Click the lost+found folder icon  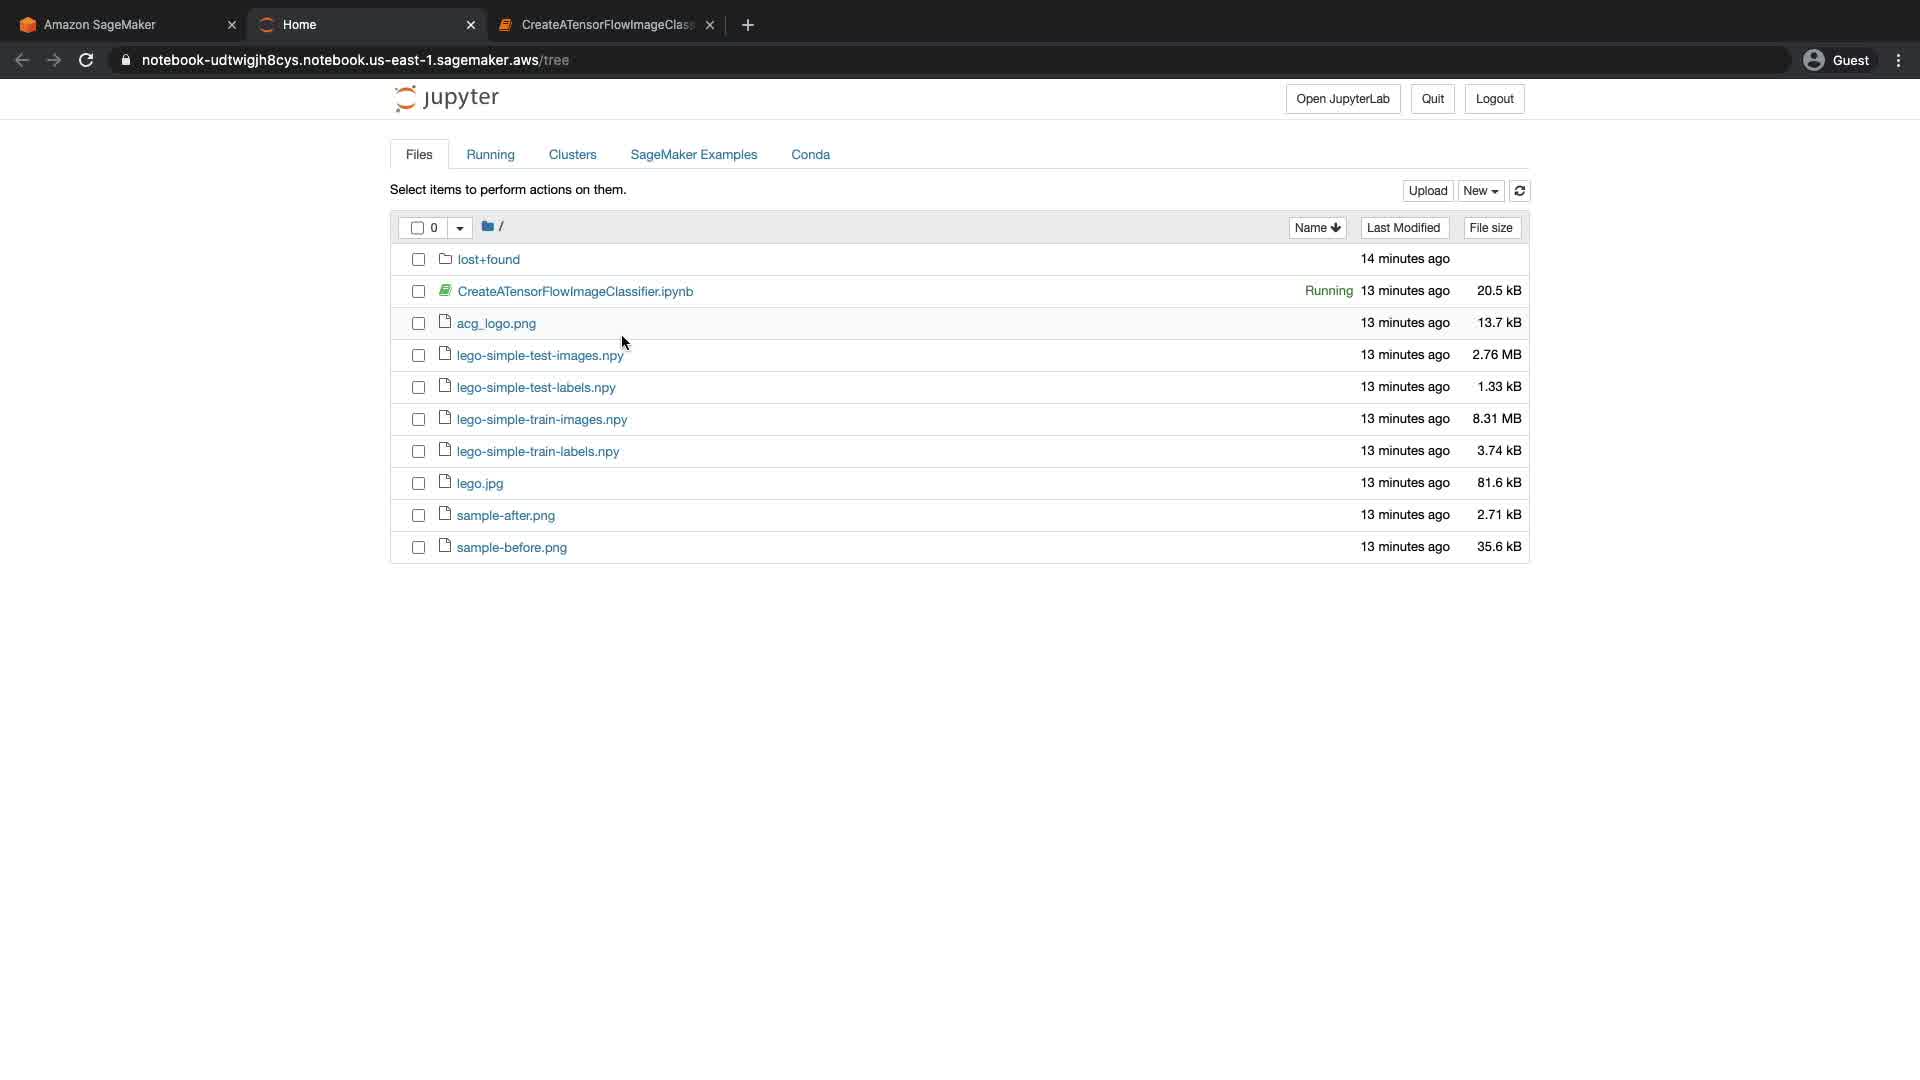(446, 259)
